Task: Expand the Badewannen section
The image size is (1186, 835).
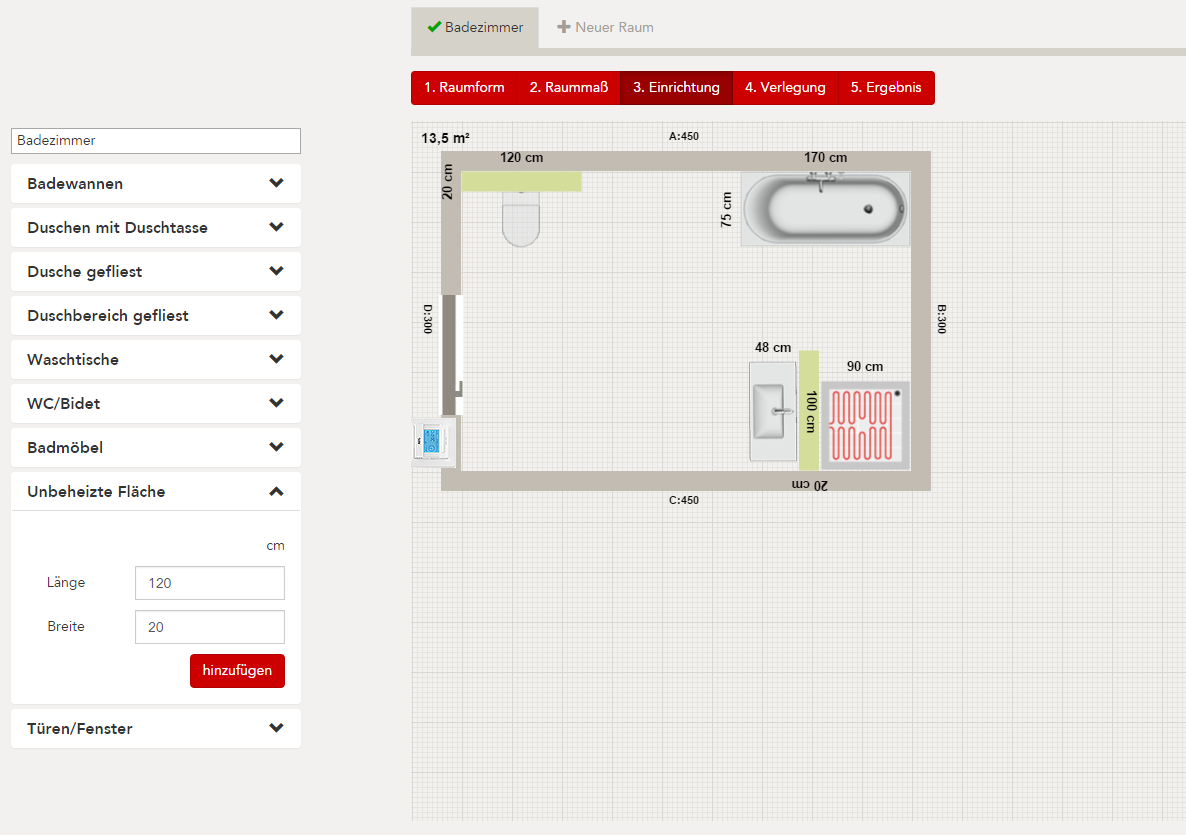Action: click(156, 184)
